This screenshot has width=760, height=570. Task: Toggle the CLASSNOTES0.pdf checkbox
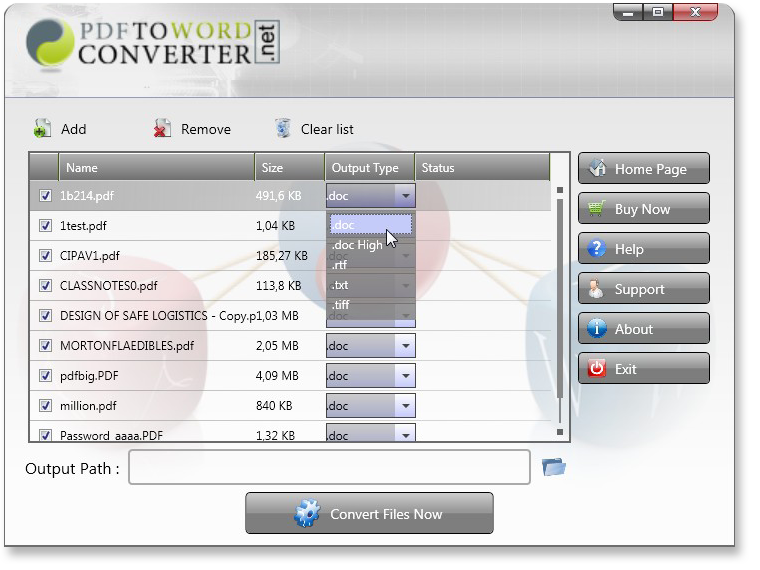[x=45, y=286]
